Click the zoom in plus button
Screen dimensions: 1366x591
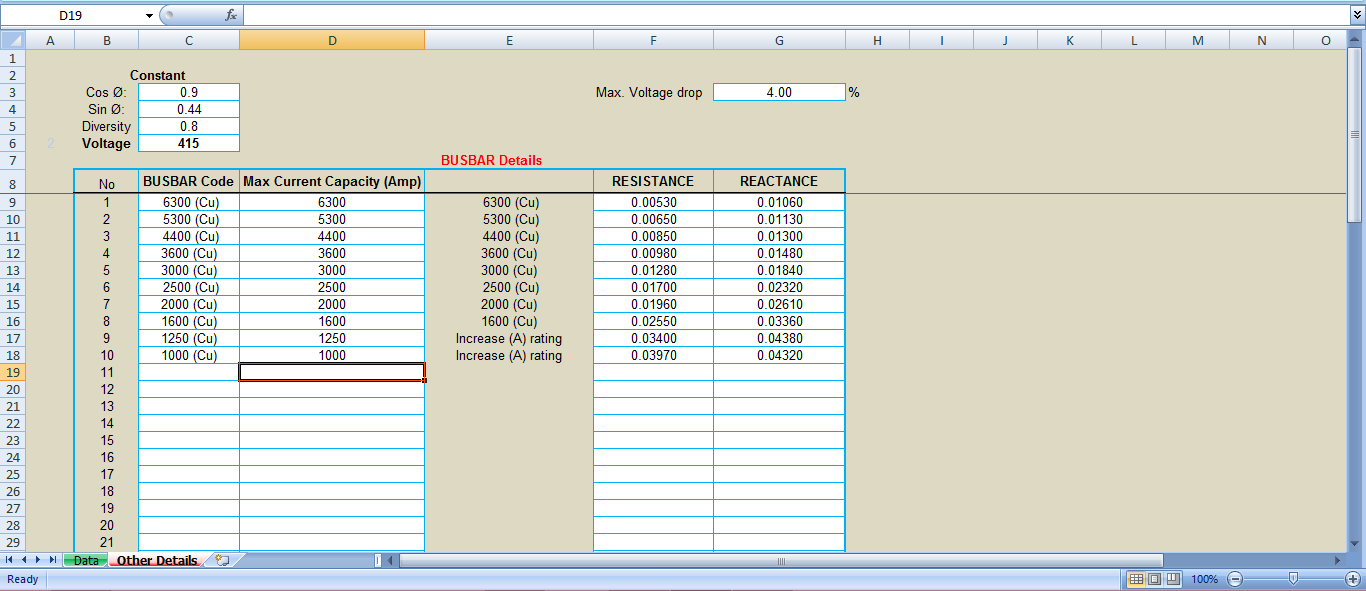pos(1353,579)
